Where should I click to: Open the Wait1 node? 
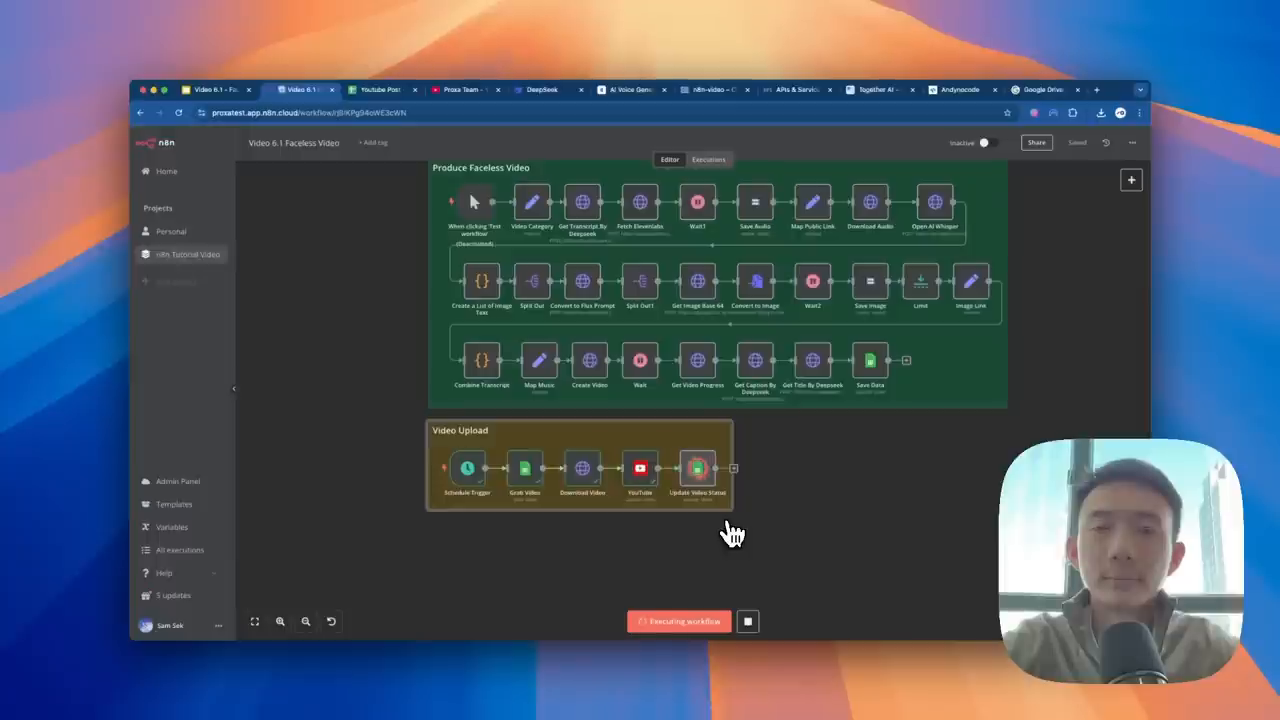click(x=698, y=202)
